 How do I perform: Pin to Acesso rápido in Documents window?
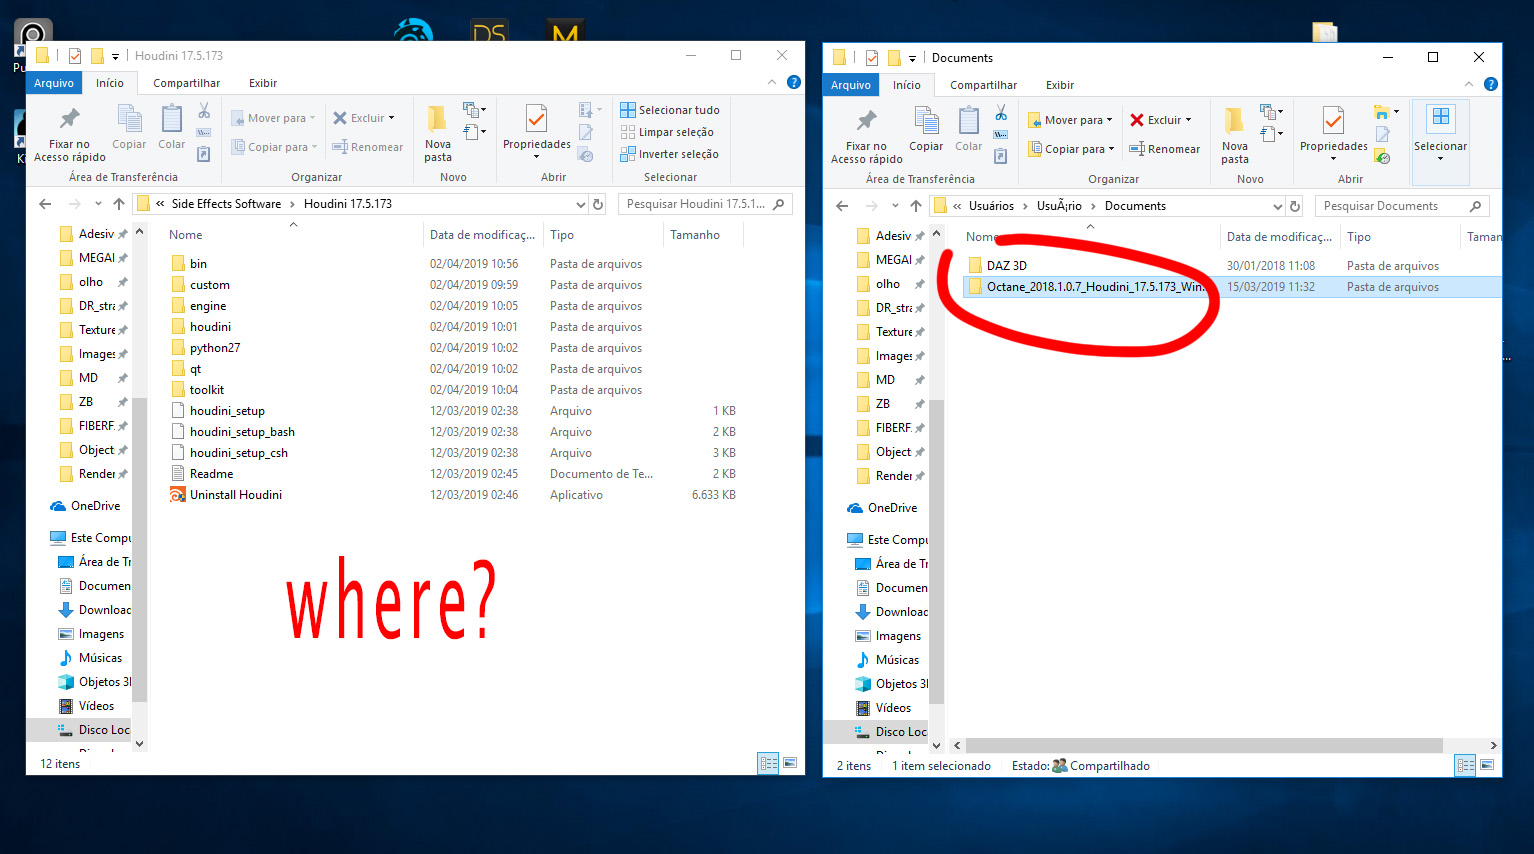pyautogui.click(x=866, y=135)
